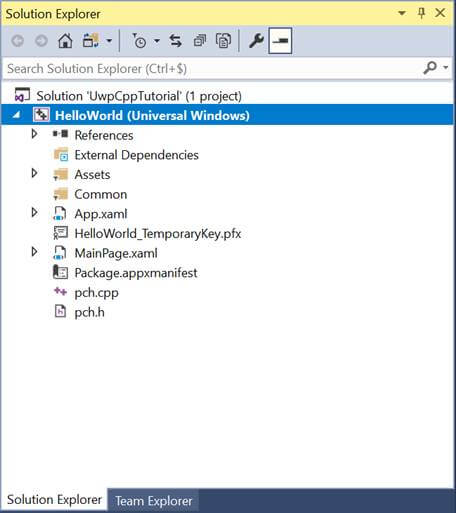Click the Package.appxmanifest icon
This screenshot has width=456, height=513.
coord(60,272)
